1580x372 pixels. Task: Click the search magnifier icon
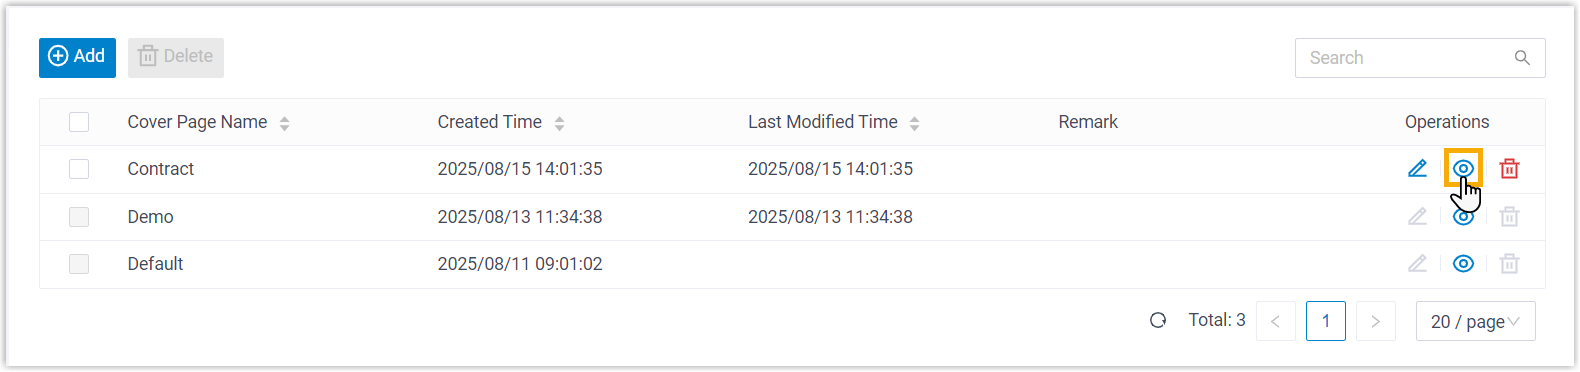click(1522, 58)
